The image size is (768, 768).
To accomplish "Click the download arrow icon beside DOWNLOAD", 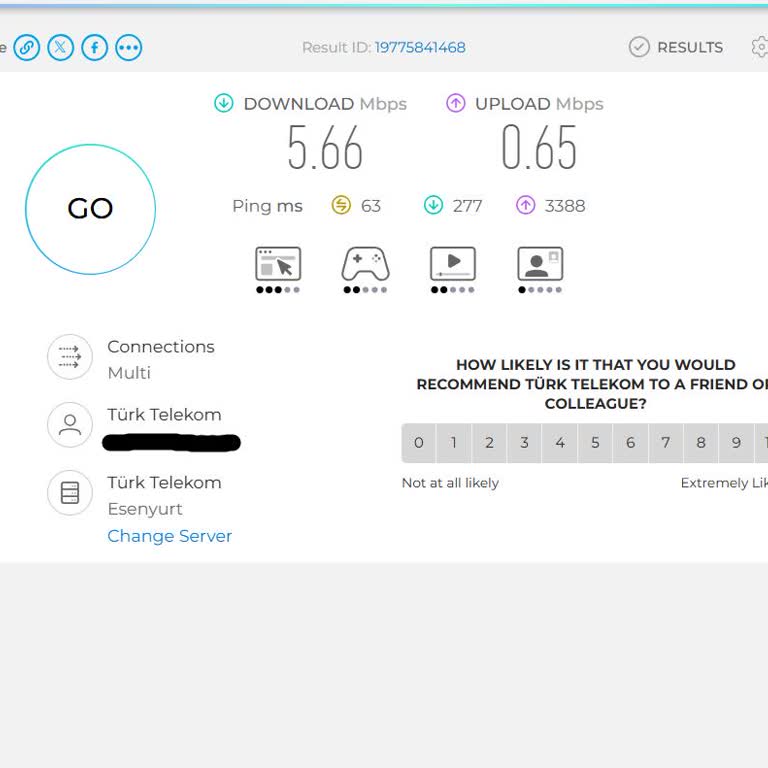I will (x=224, y=103).
